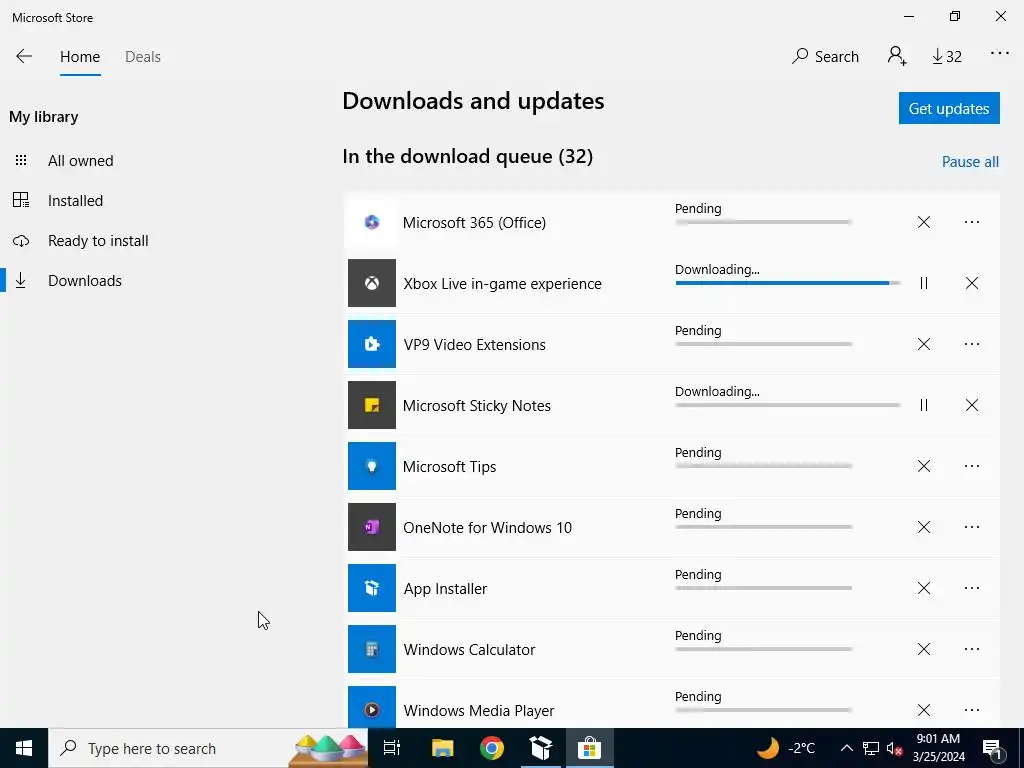
Task: Open more options for OneNote for Windows 10
Action: 972,527
